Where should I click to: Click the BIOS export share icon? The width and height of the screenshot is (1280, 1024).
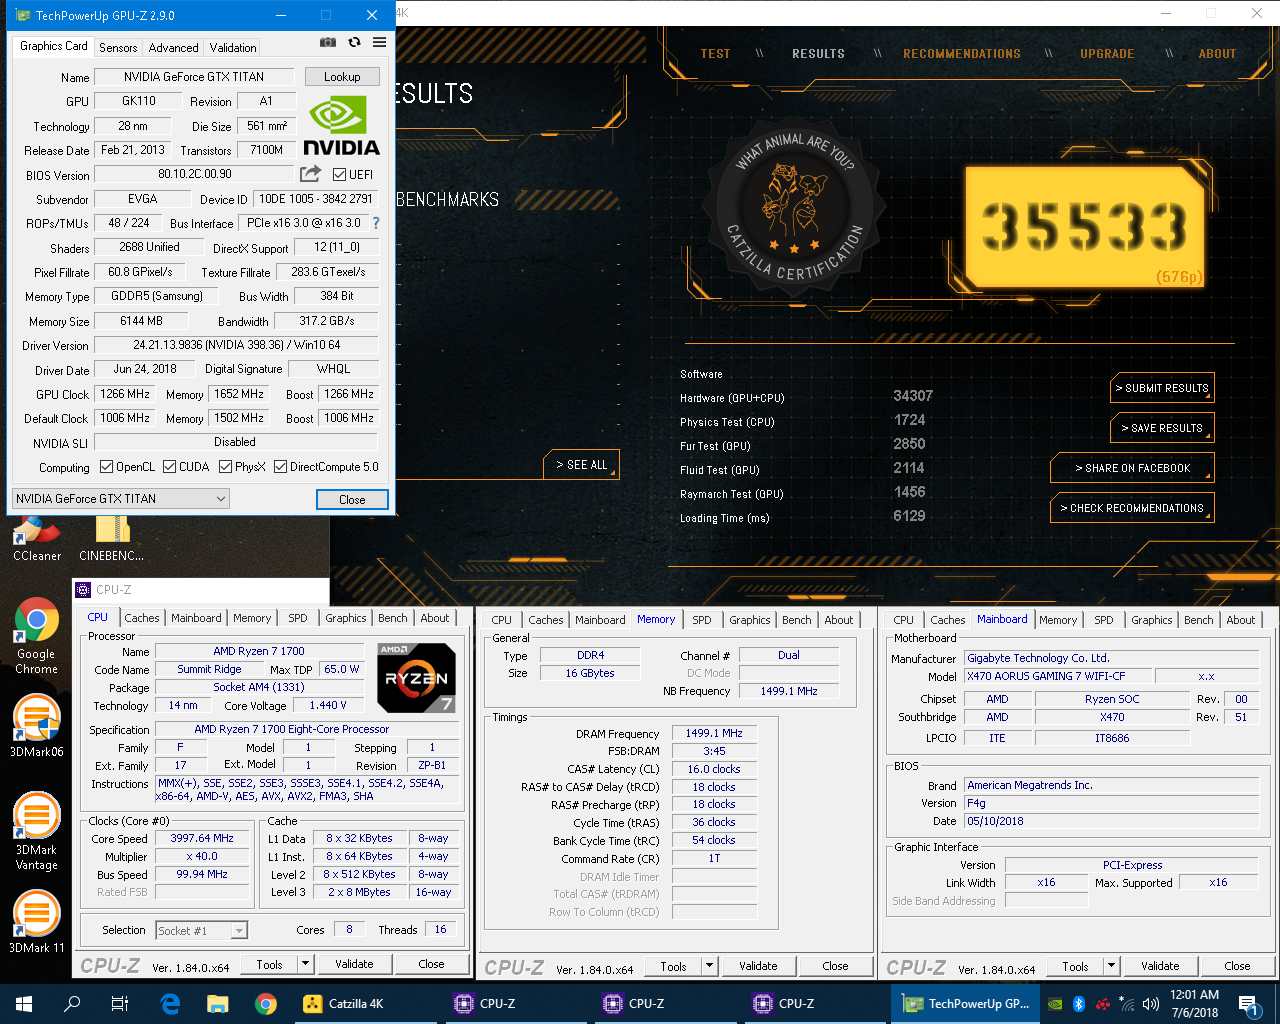click(x=310, y=174)
